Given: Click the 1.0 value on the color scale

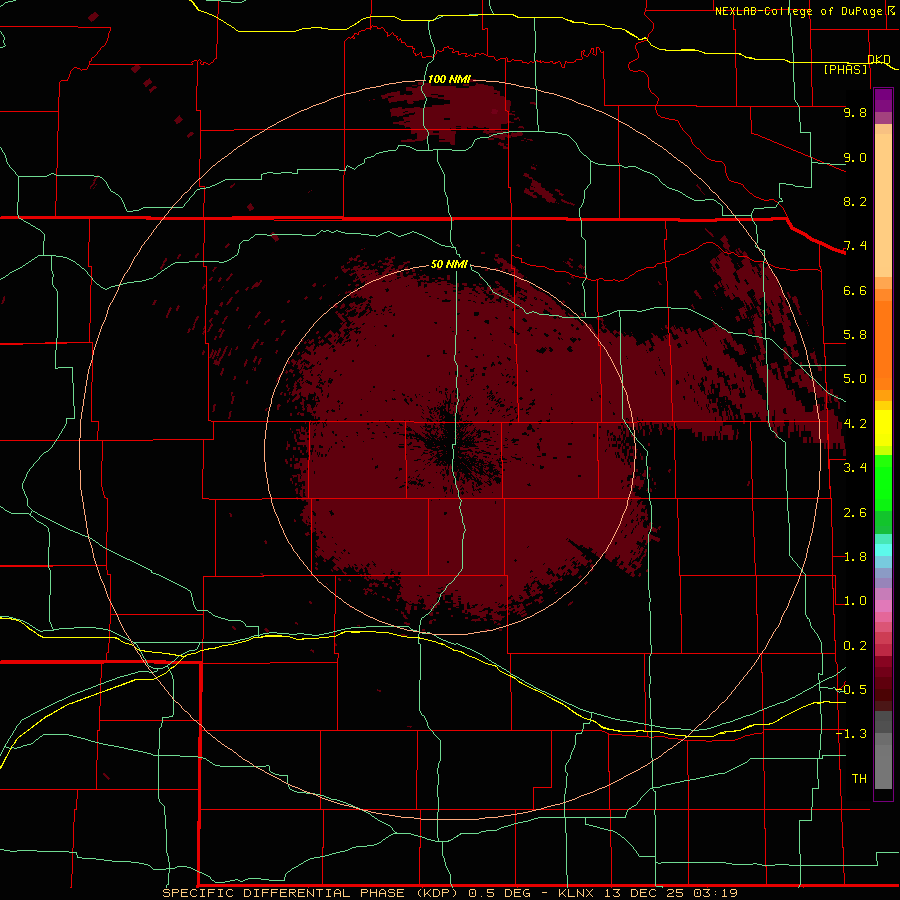Looking at the screenshot, I should click(855, 601).
